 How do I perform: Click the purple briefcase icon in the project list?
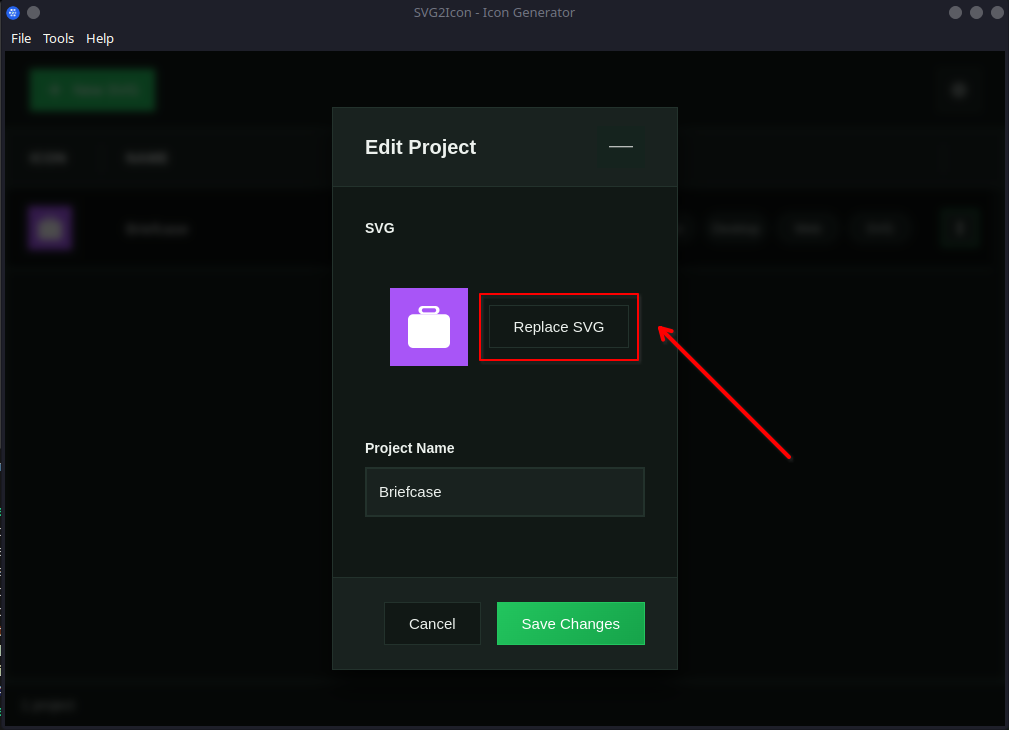[49, 228]
